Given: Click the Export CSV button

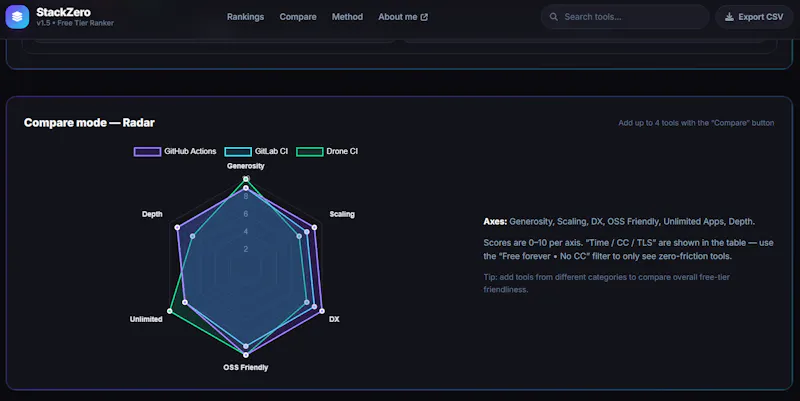Looking at the screenshot, I should click(754, 17).
